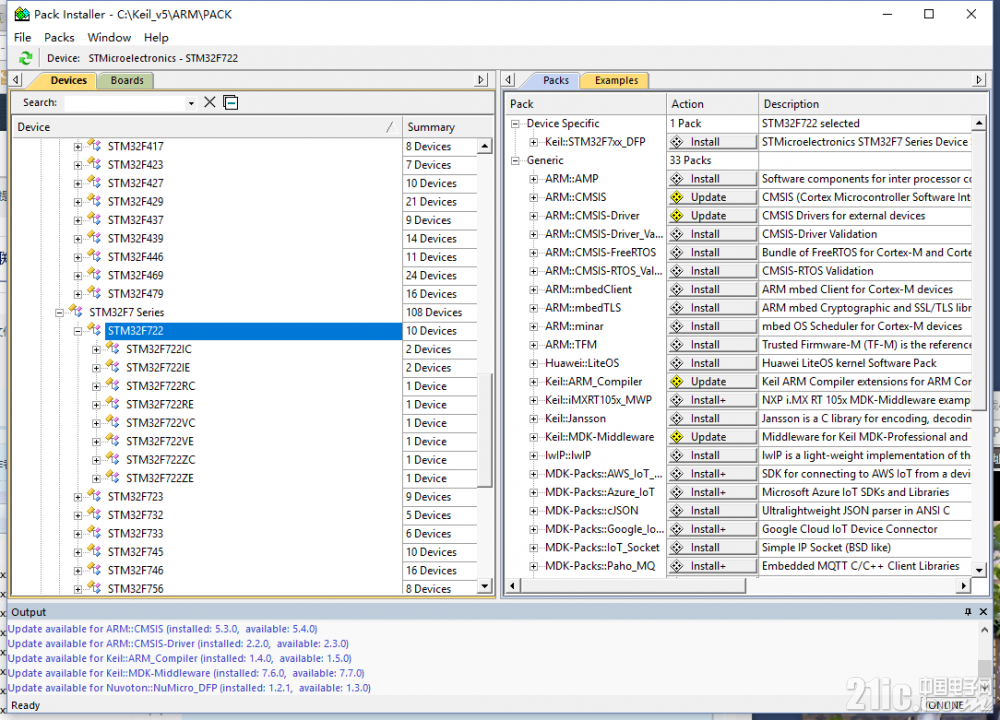This screenshot has height=720, width=1000.
Task: Collapse the STM32F7 Series tree node
Action: tap(59, 312)
